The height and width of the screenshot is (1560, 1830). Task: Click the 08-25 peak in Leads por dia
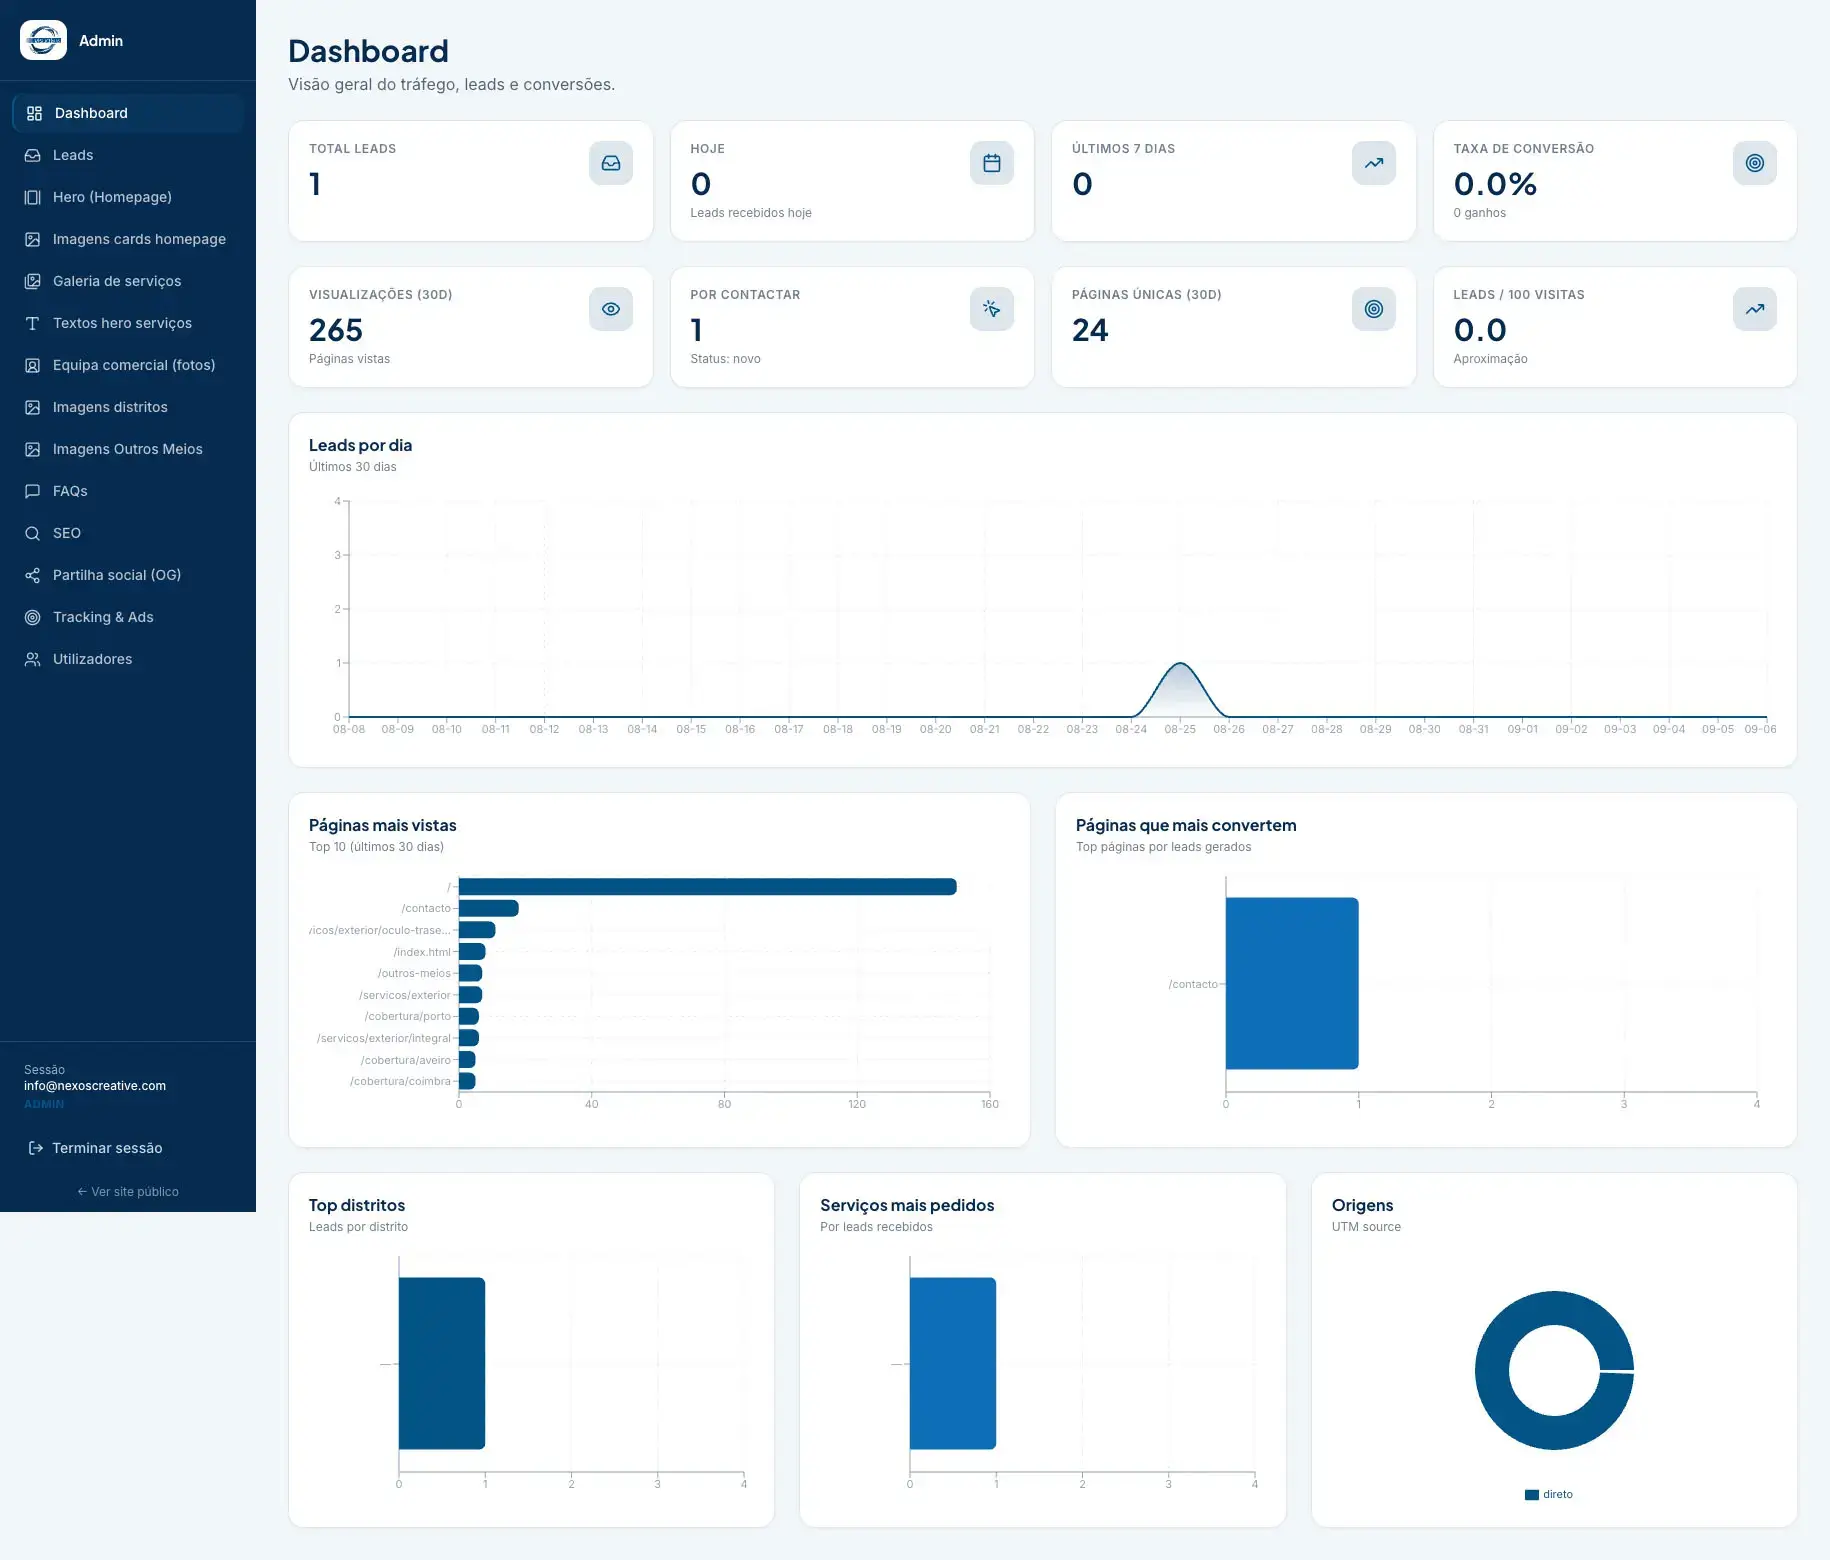(x=1180, y=665)
